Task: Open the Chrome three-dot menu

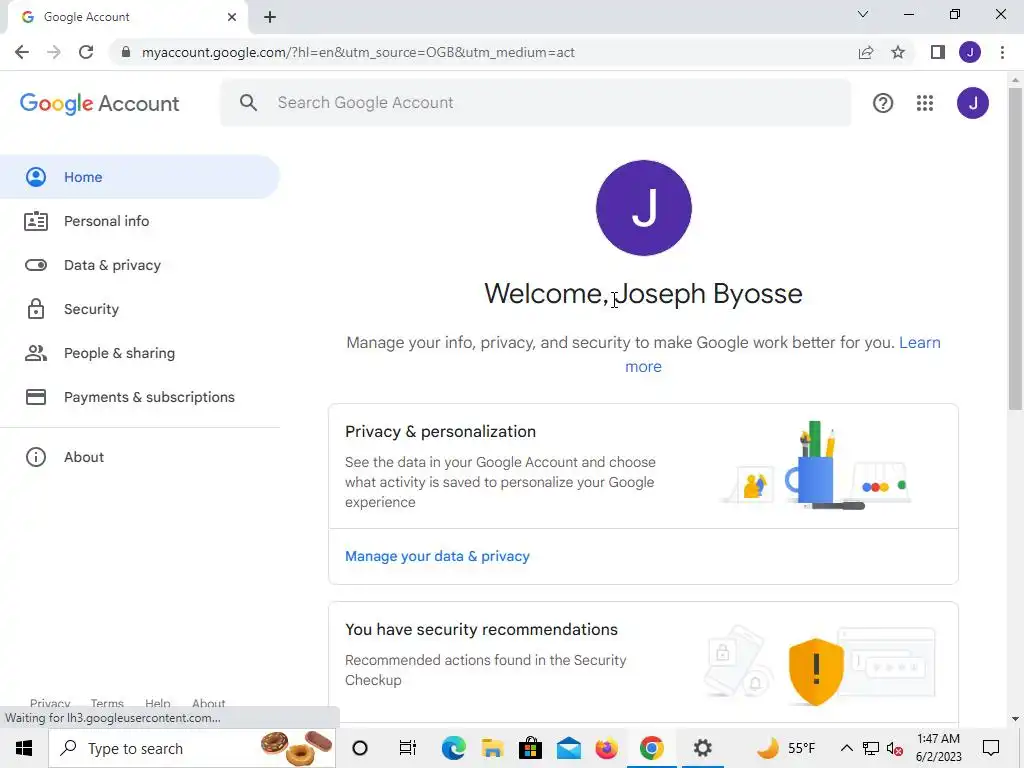Action: pyautogui.click(x=1002, y=52)
